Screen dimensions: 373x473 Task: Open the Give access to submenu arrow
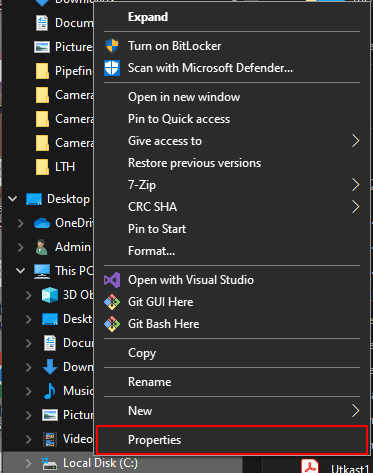pos(356,141)
